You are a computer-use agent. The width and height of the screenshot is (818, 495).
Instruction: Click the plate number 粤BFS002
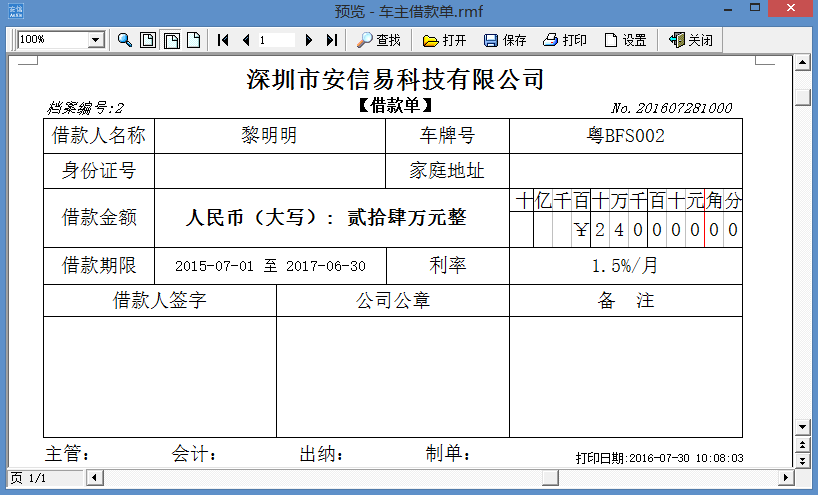pos(625,136)
